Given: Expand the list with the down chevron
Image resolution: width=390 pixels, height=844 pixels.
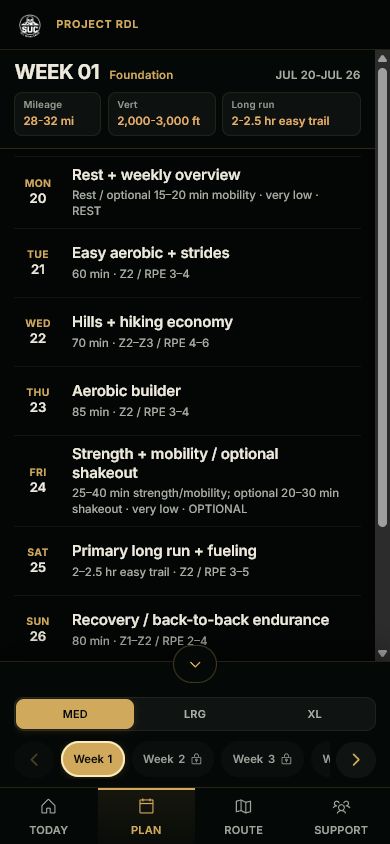Looking at the screenshot, I should click(195, 665).
